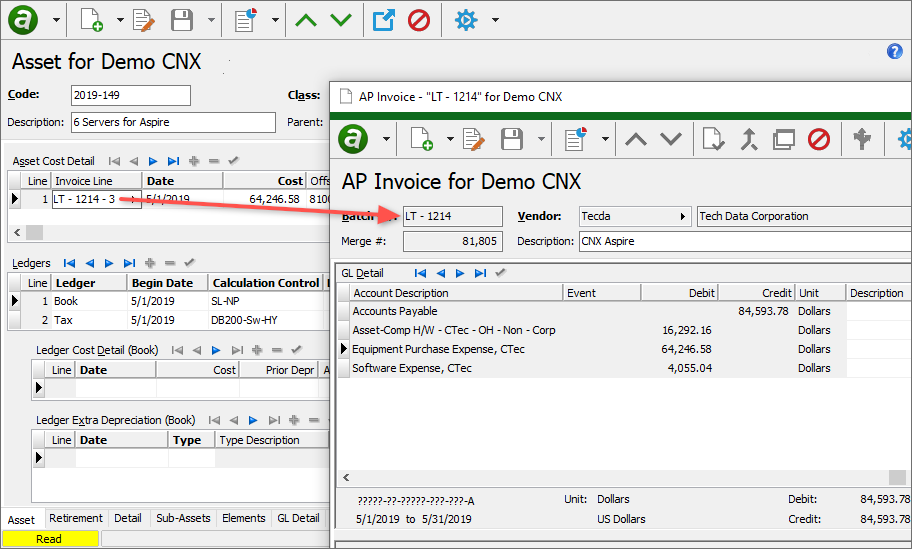The width and height of the screenshot is (912, 549).
Task: Switch to the Retirement tab
Action: 76,518
